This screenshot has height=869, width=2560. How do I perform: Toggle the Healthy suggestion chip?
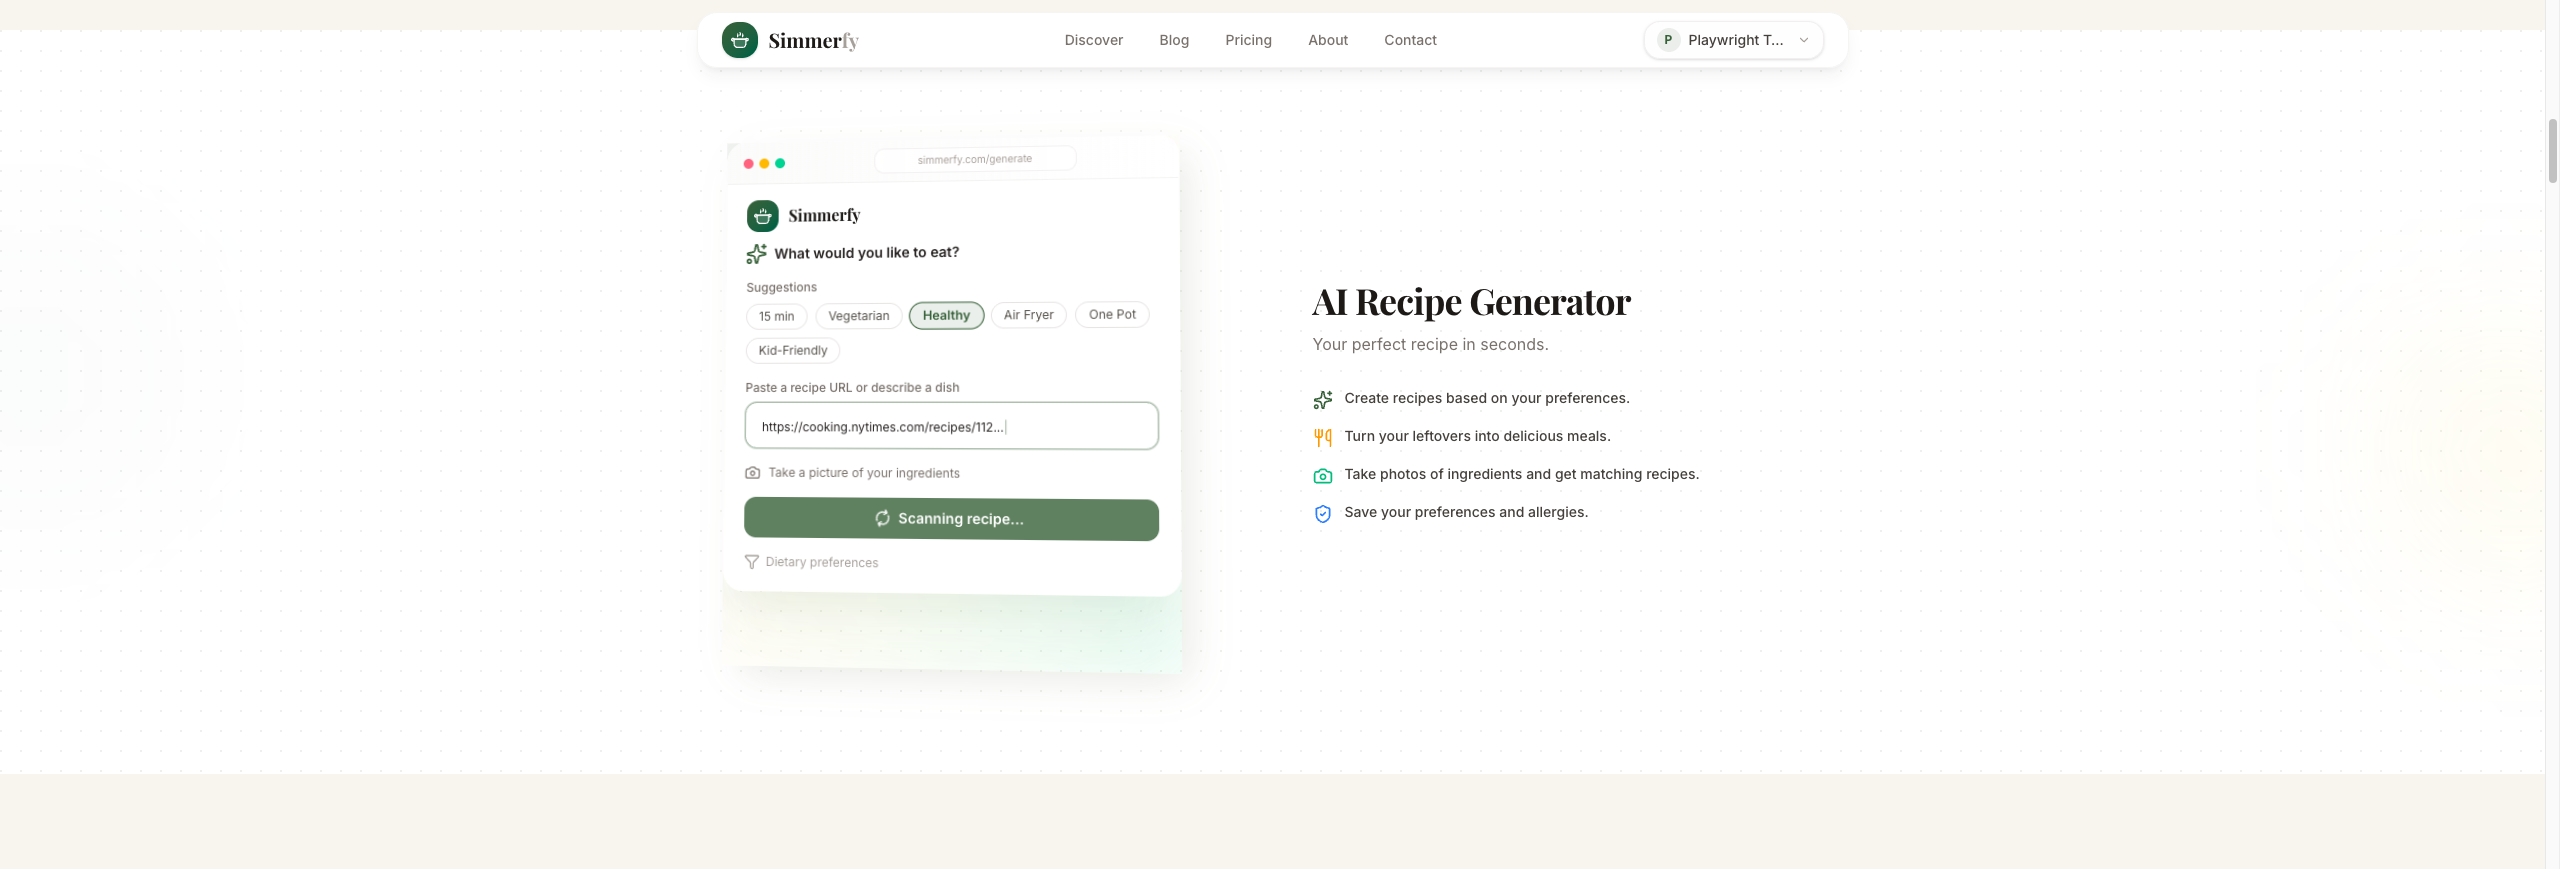click(x=946, y=315)
